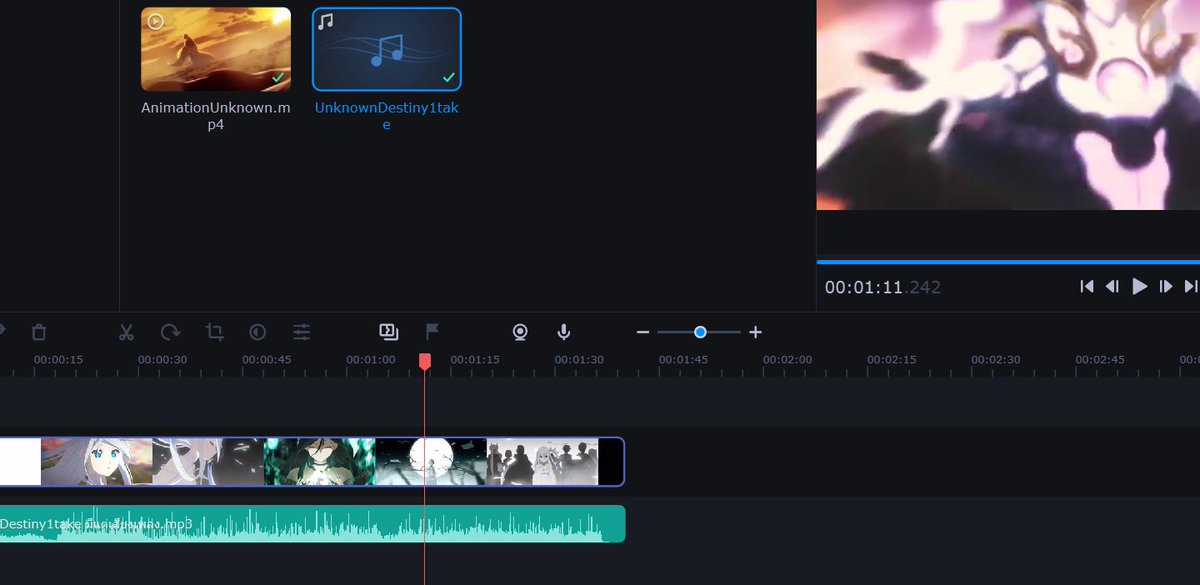Open the Color adjustments half-circle icon
Screen dimensions: 1200x585
pyautogui.click(x=258, y=332)
